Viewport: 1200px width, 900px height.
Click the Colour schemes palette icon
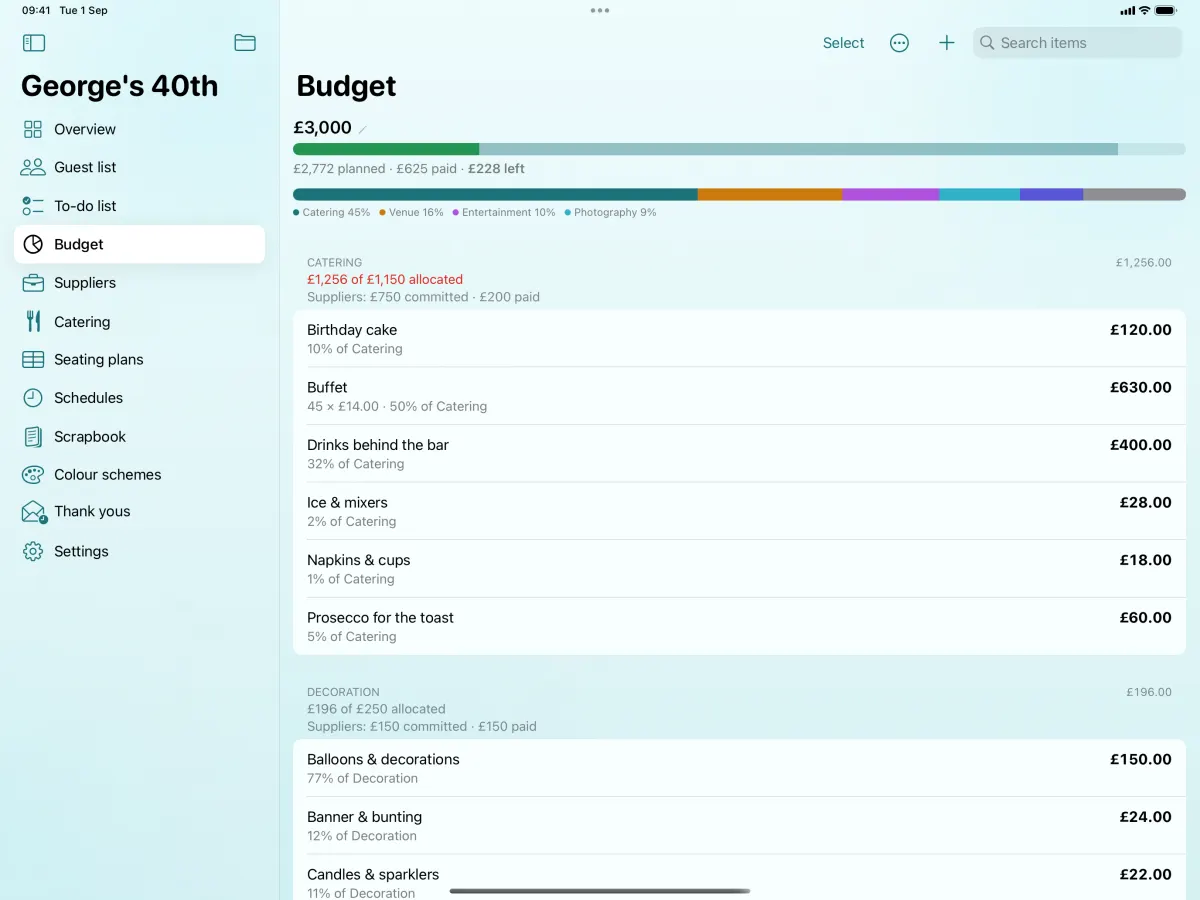[x=33, y=475]
